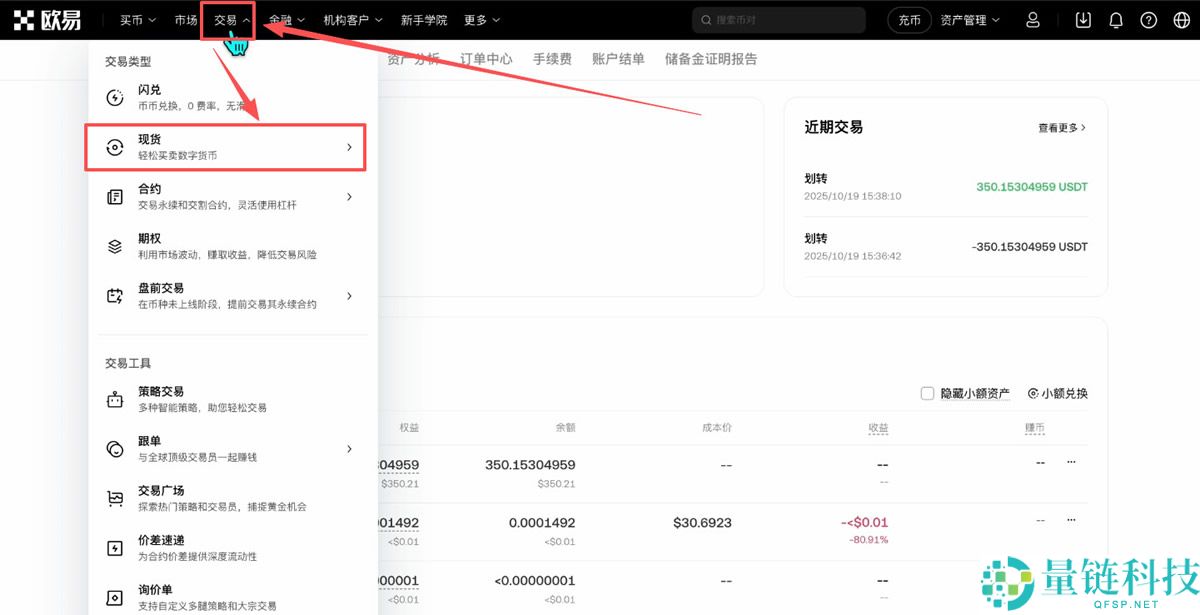The width and height of the screenshot is (1200, 615).
Task: Open the help center question mark icon
Action: pos(1148,19)
